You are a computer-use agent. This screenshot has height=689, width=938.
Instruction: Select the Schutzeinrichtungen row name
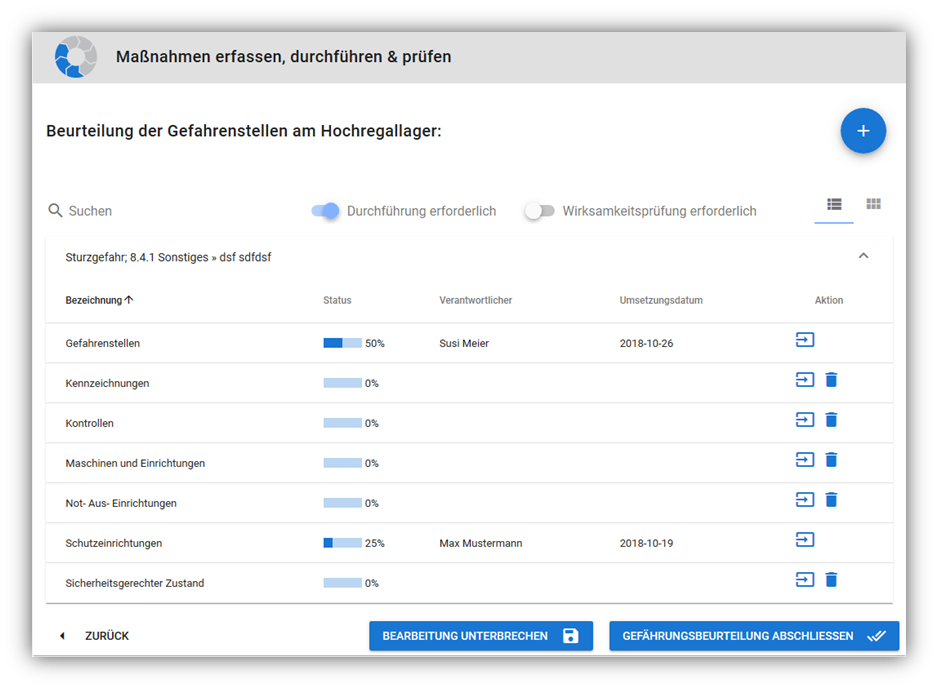114,543
